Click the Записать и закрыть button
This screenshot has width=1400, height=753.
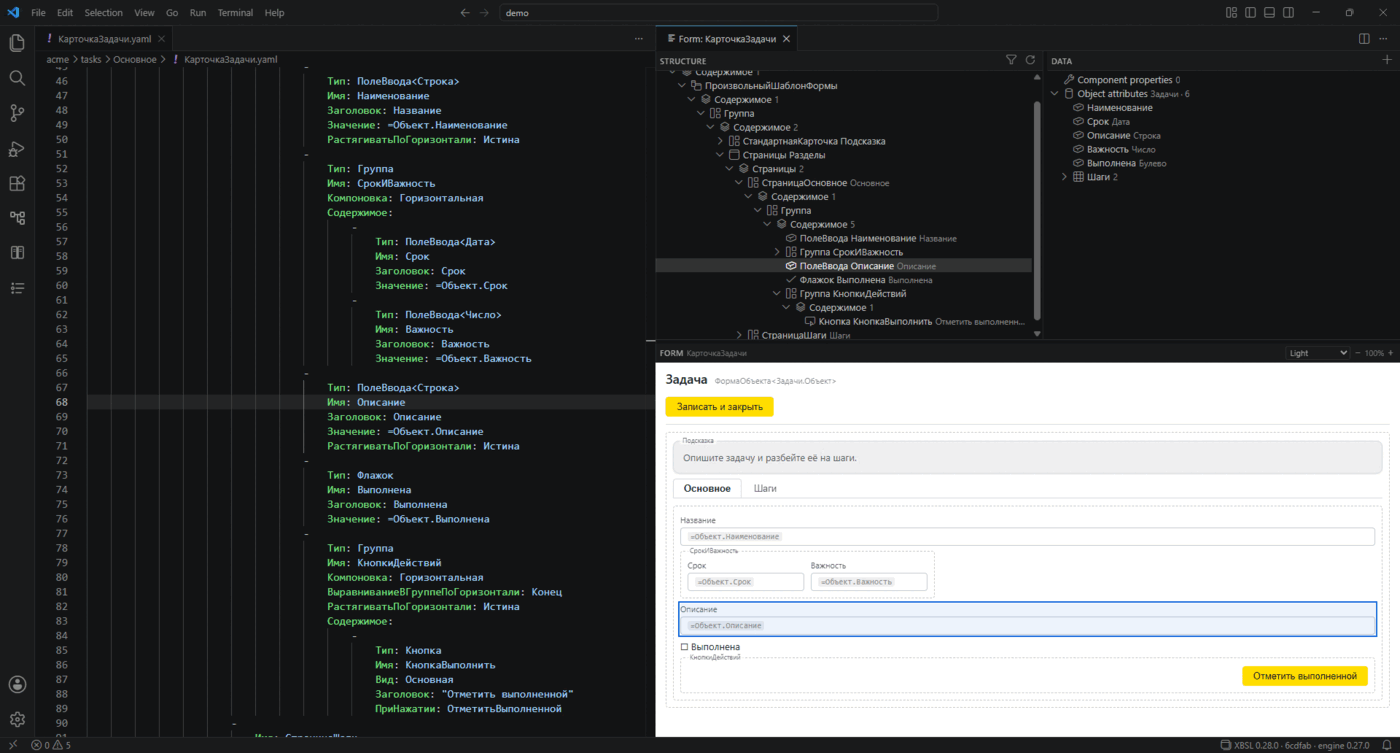click(720, 407)
